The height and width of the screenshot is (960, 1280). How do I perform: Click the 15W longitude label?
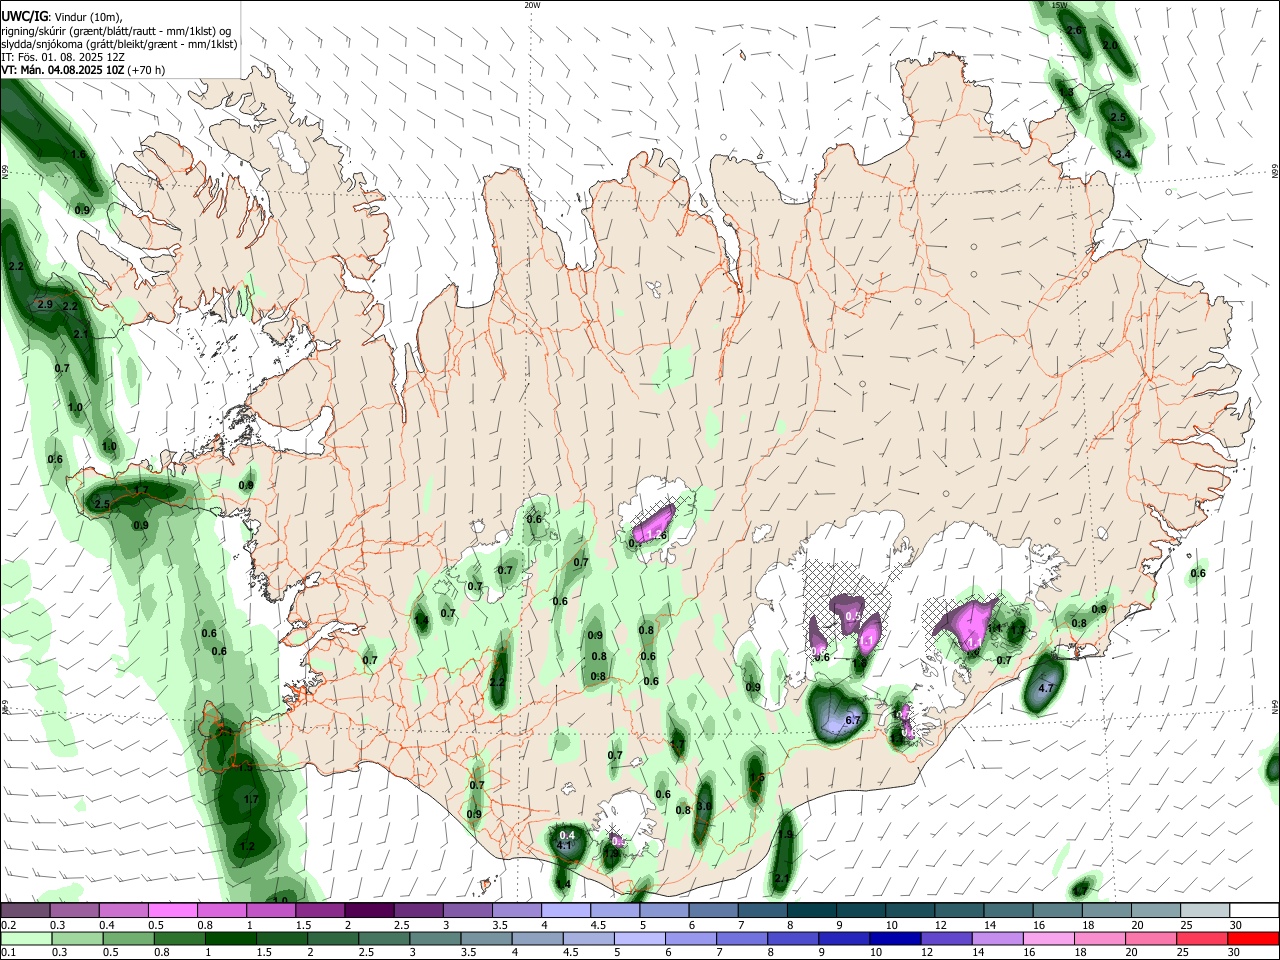(x=1060, y=5)
